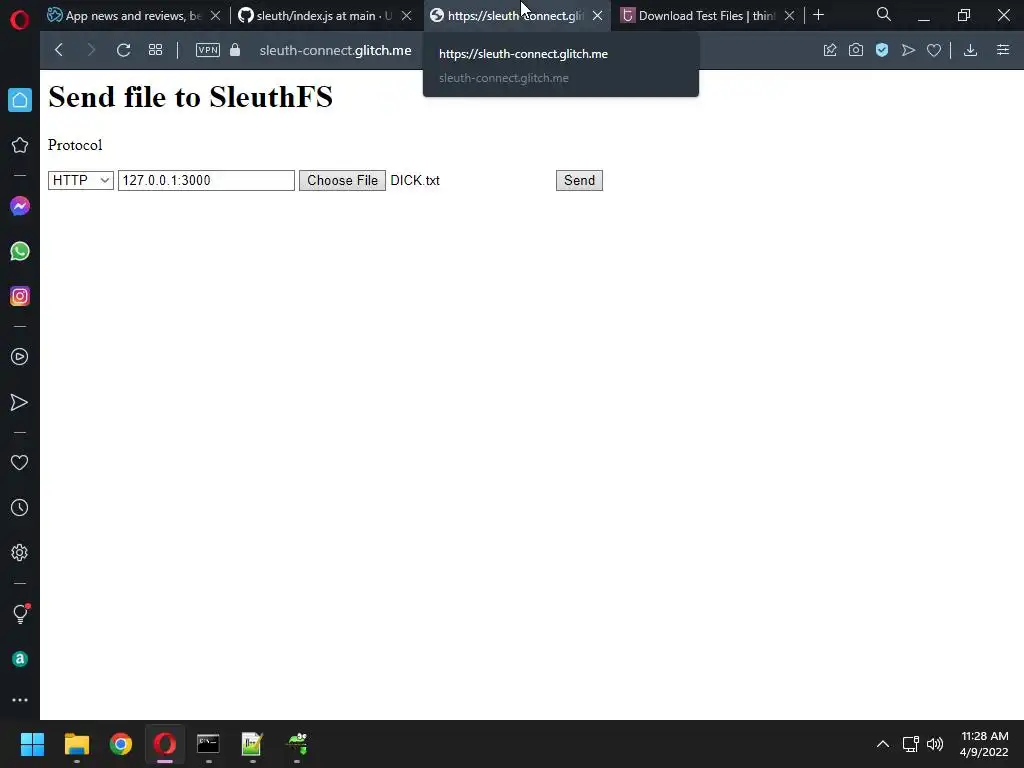The image size is (1024, 768).
Task: Click the 'Send file to SleuthFS' heading
Action: coord(191,97)
